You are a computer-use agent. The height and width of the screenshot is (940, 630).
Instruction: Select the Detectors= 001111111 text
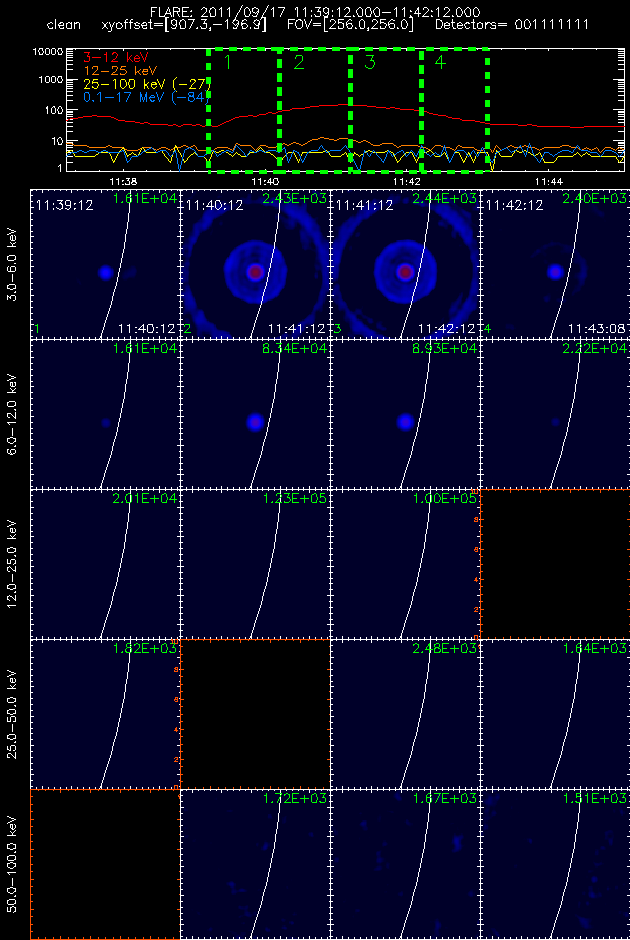point(511,25)
